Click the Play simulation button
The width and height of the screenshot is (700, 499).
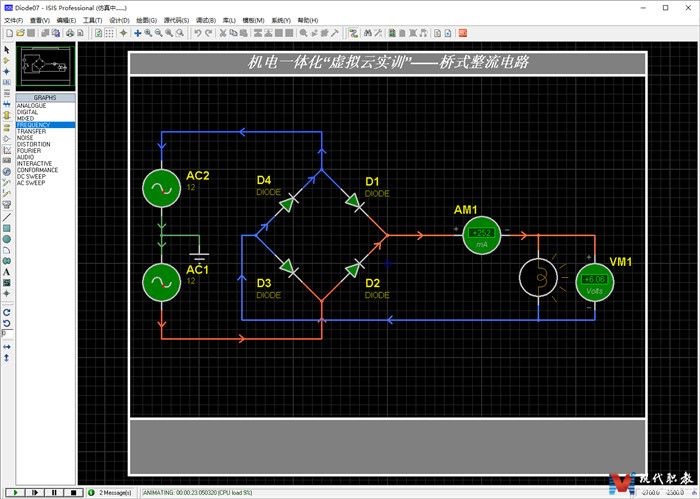pyautogui.click(x=15, y=492)
